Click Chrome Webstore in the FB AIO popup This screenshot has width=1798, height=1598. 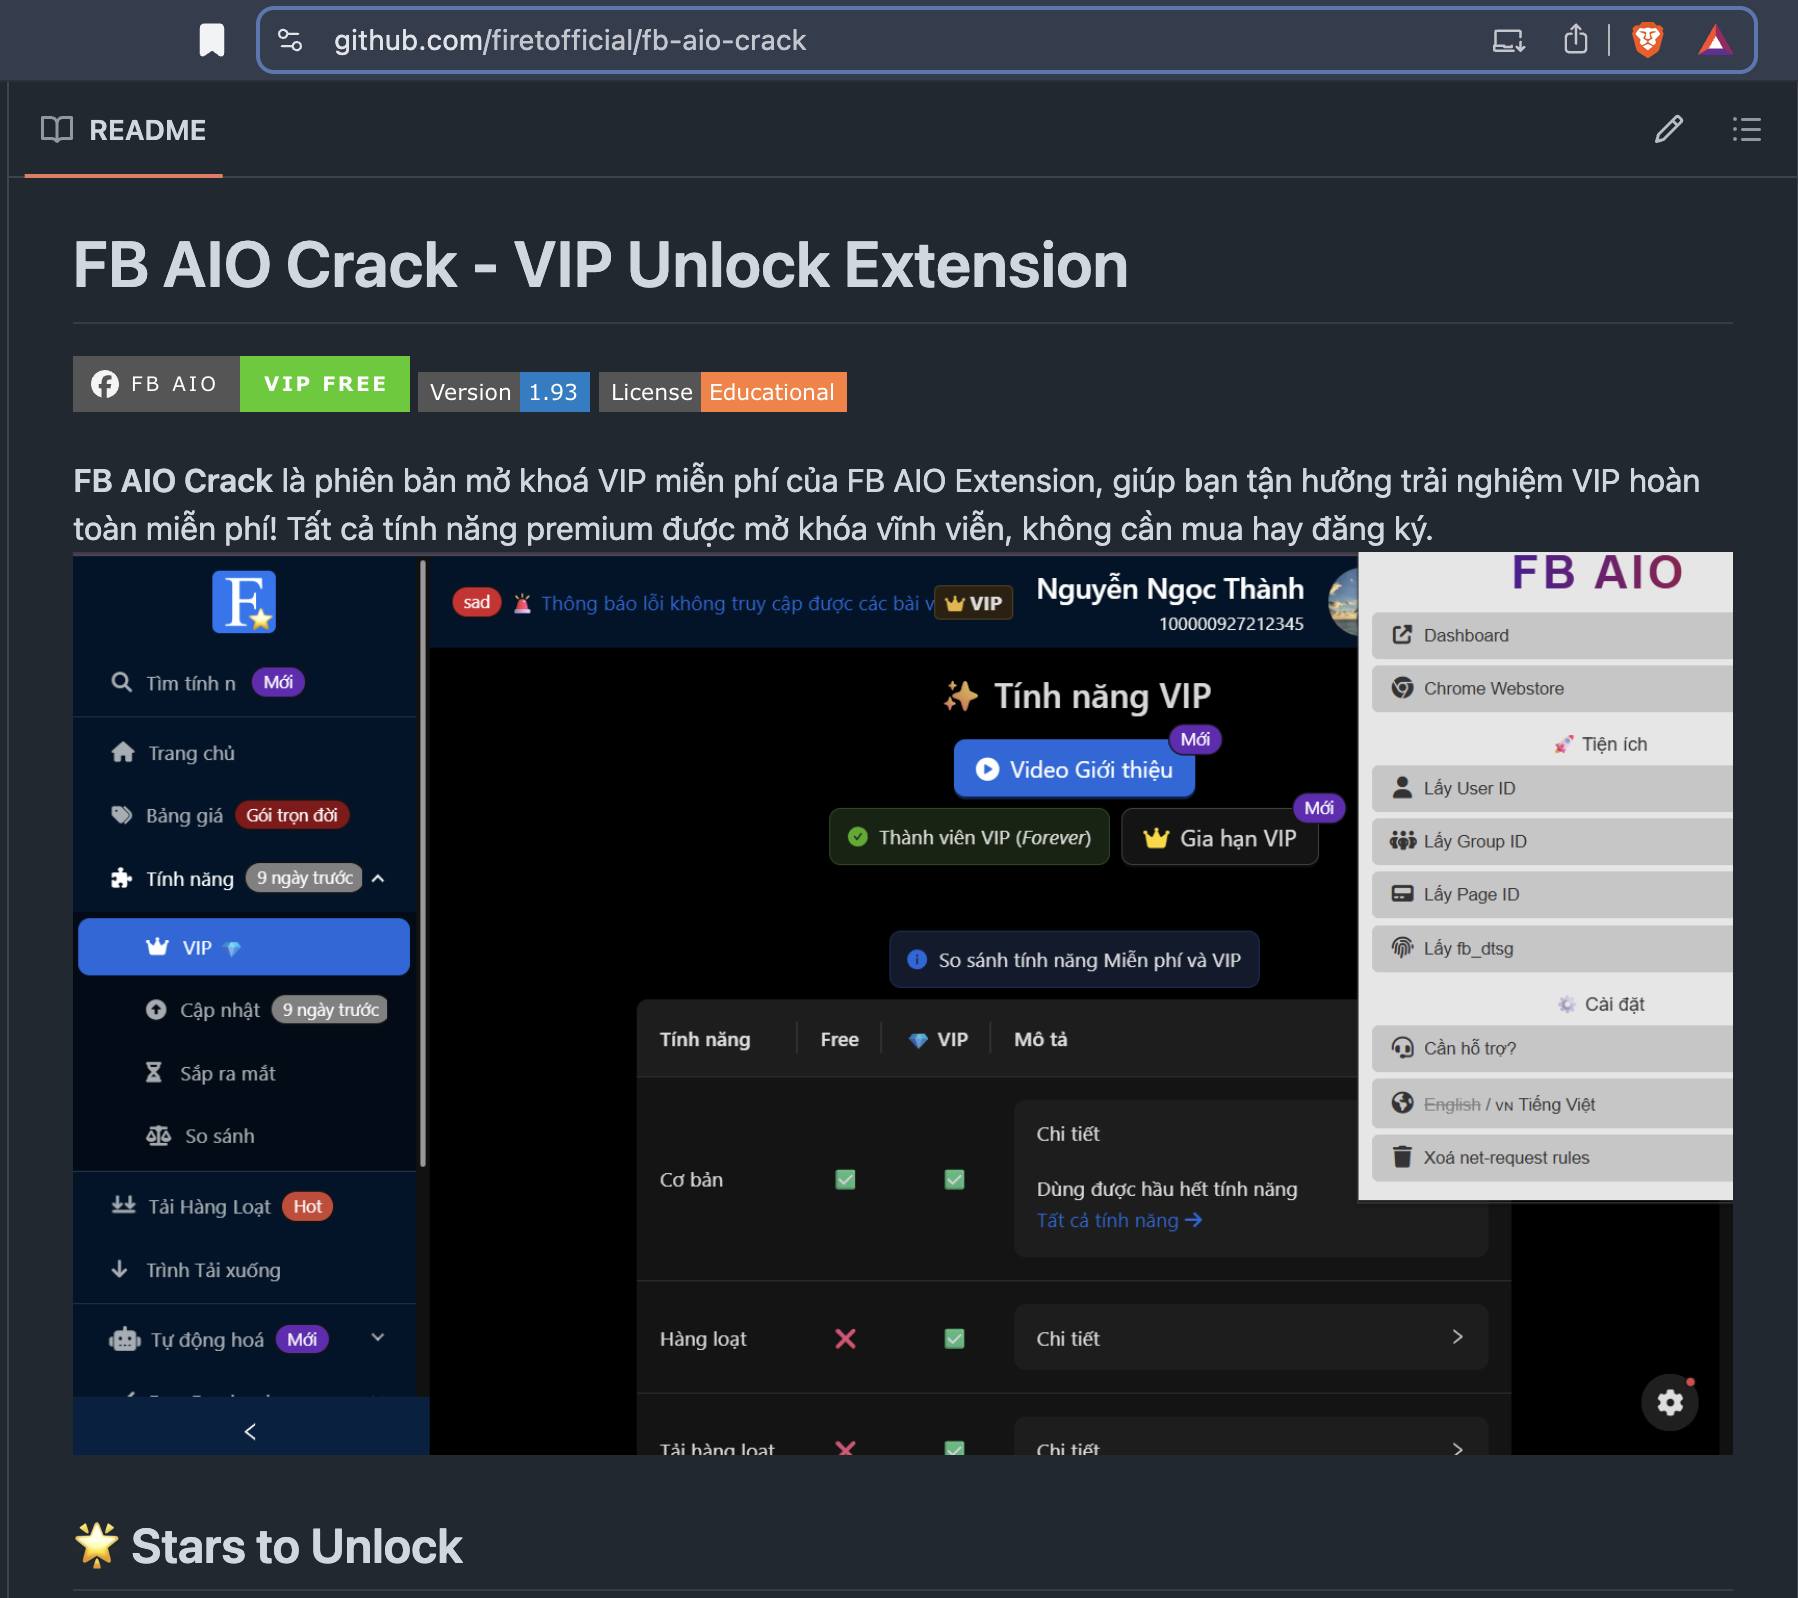(x=1552, y=688)
